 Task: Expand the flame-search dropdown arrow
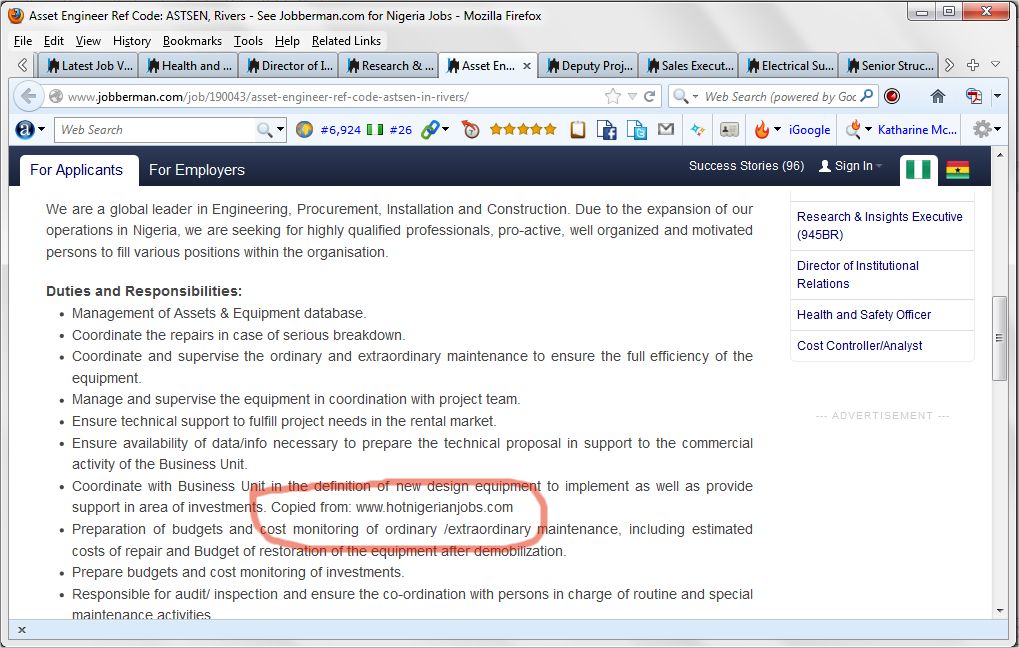pyautogui.click(x=868, y=129)
